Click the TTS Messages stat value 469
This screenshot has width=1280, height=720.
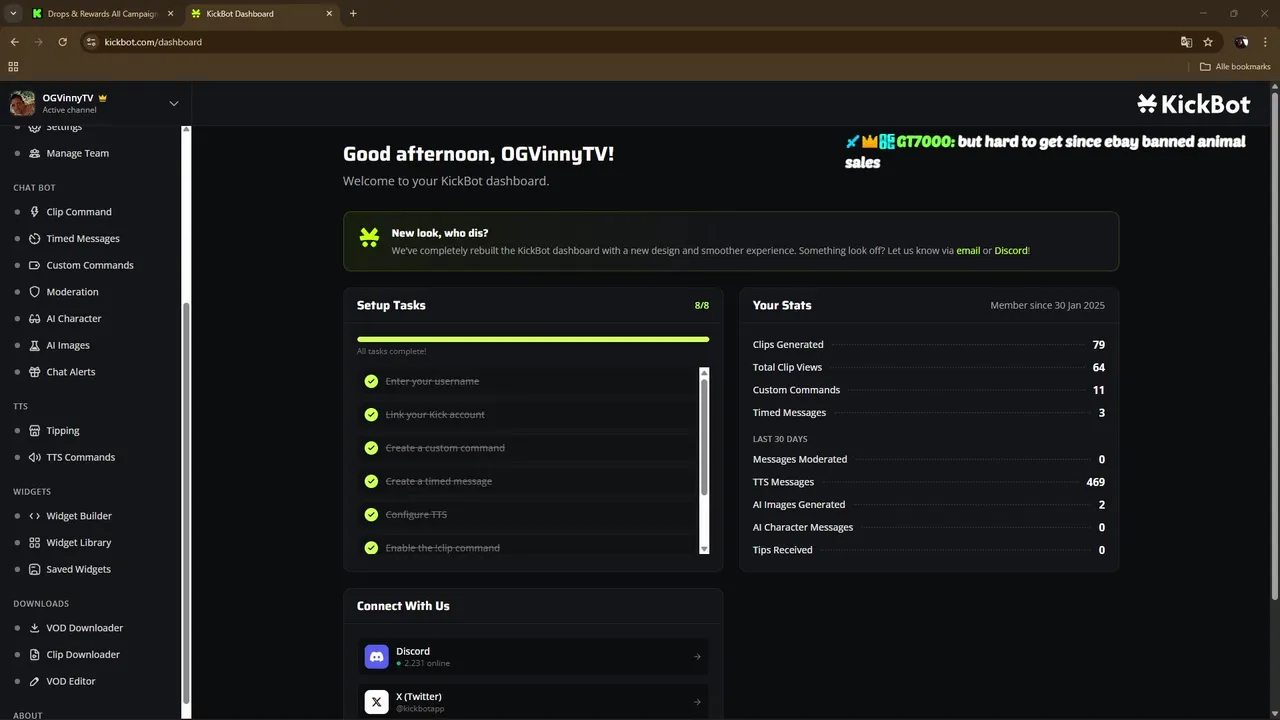click(x=1095, y=482)
